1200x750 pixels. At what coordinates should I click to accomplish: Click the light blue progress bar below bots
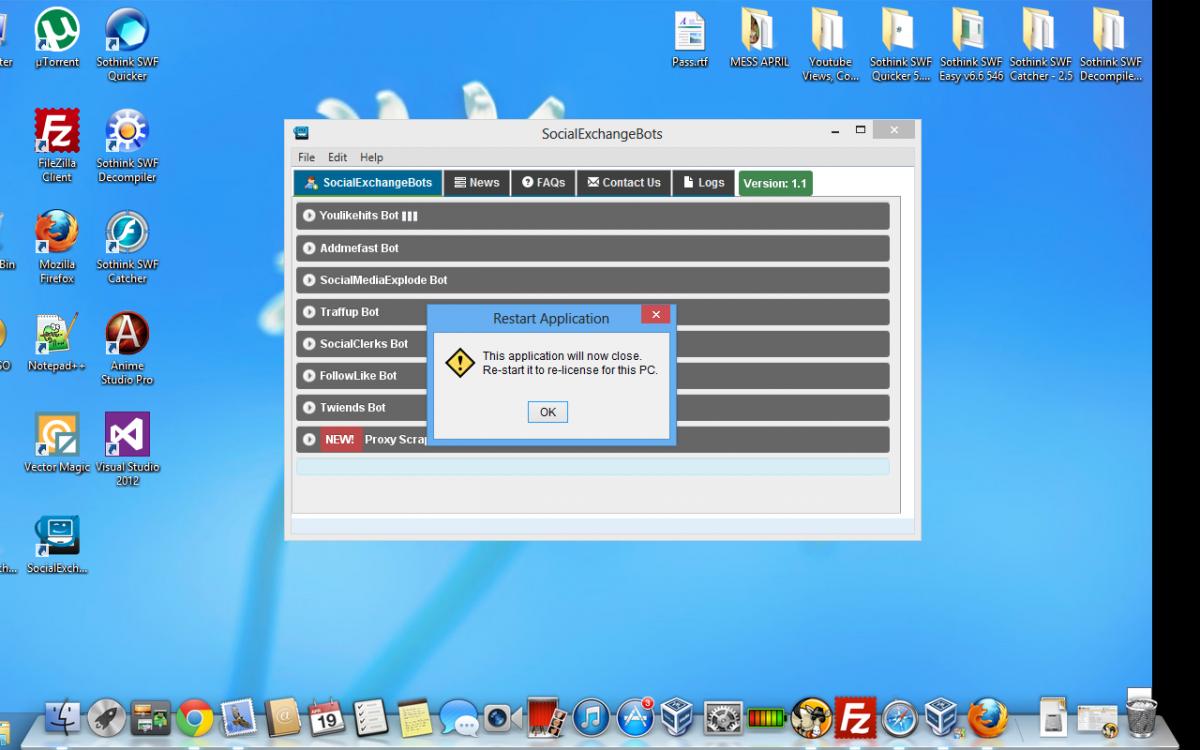592,467
